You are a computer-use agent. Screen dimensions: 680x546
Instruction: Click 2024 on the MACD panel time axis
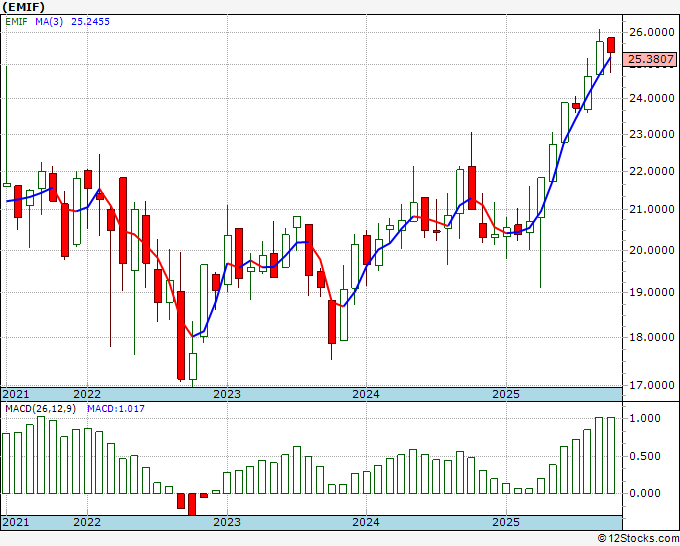pos(366,522)
